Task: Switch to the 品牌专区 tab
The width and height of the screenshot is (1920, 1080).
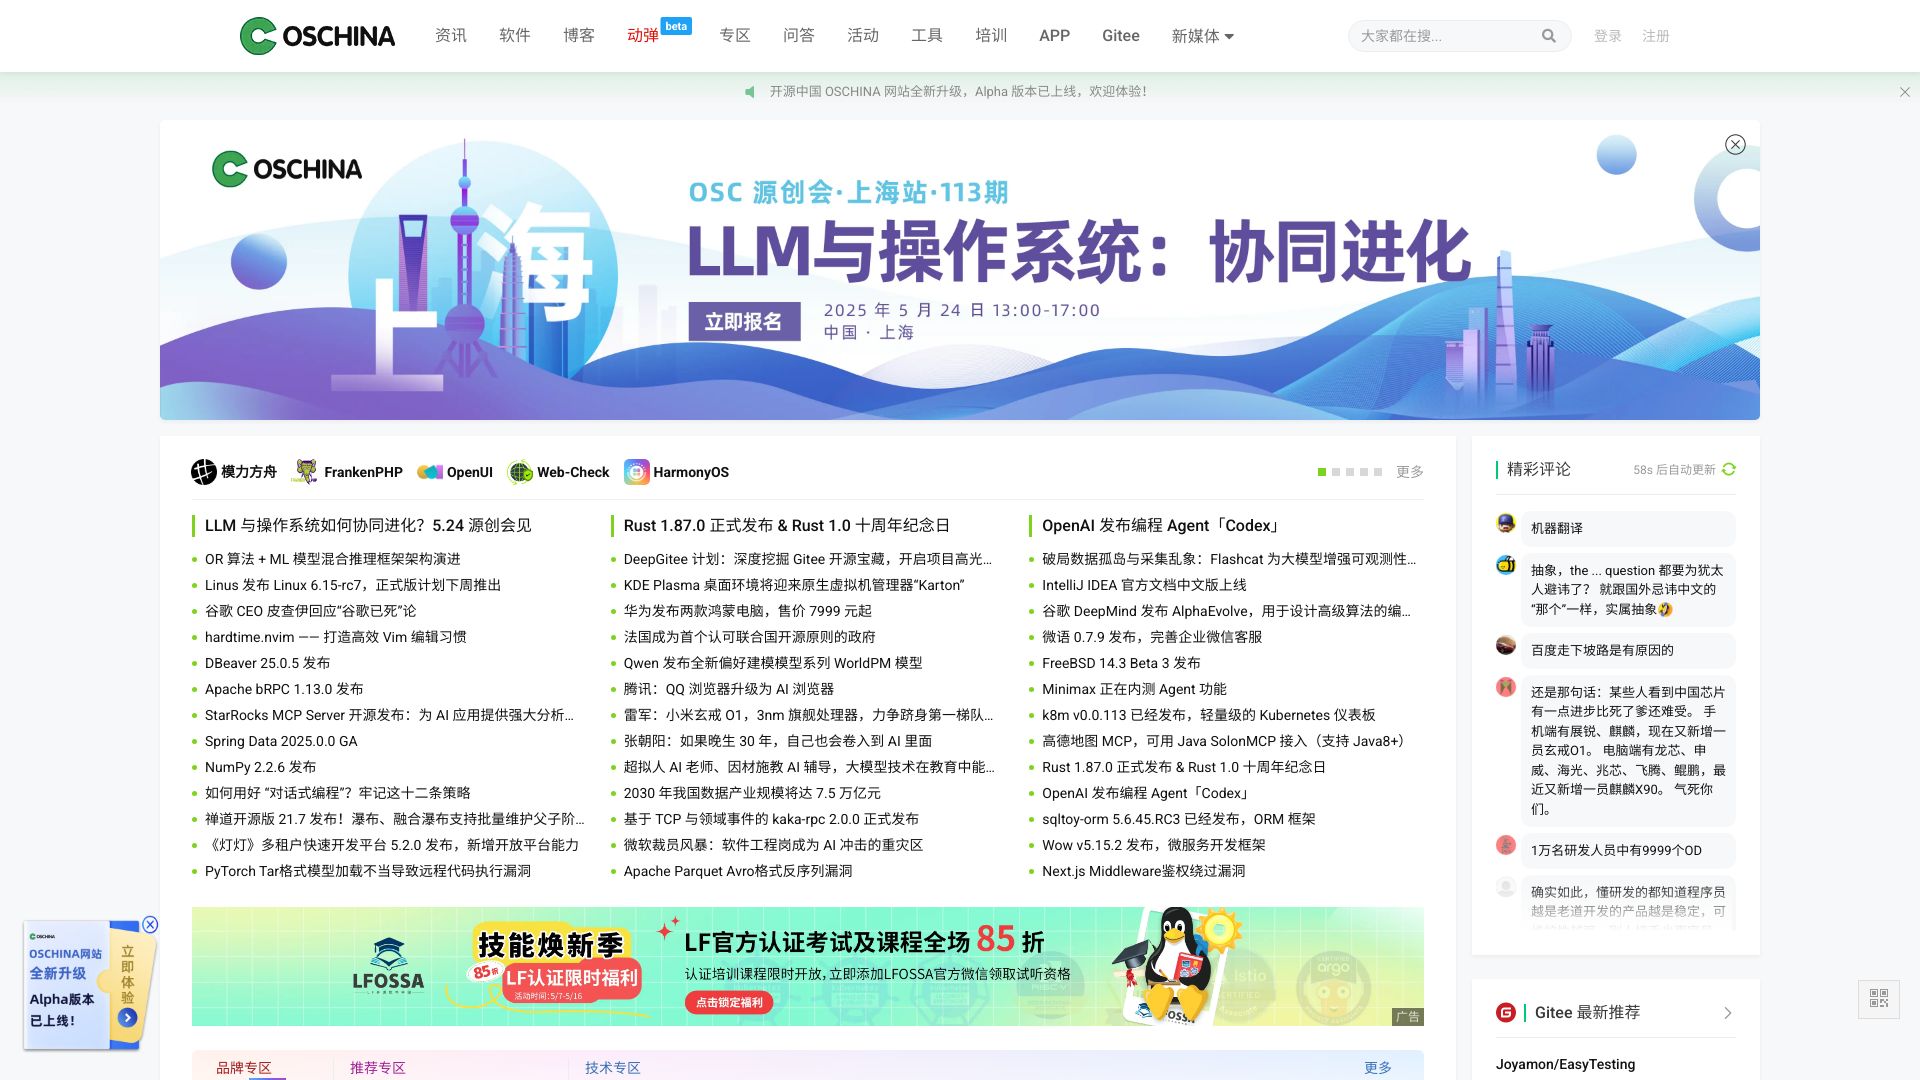Action: pyautogui.click(x=244, y=1067)
